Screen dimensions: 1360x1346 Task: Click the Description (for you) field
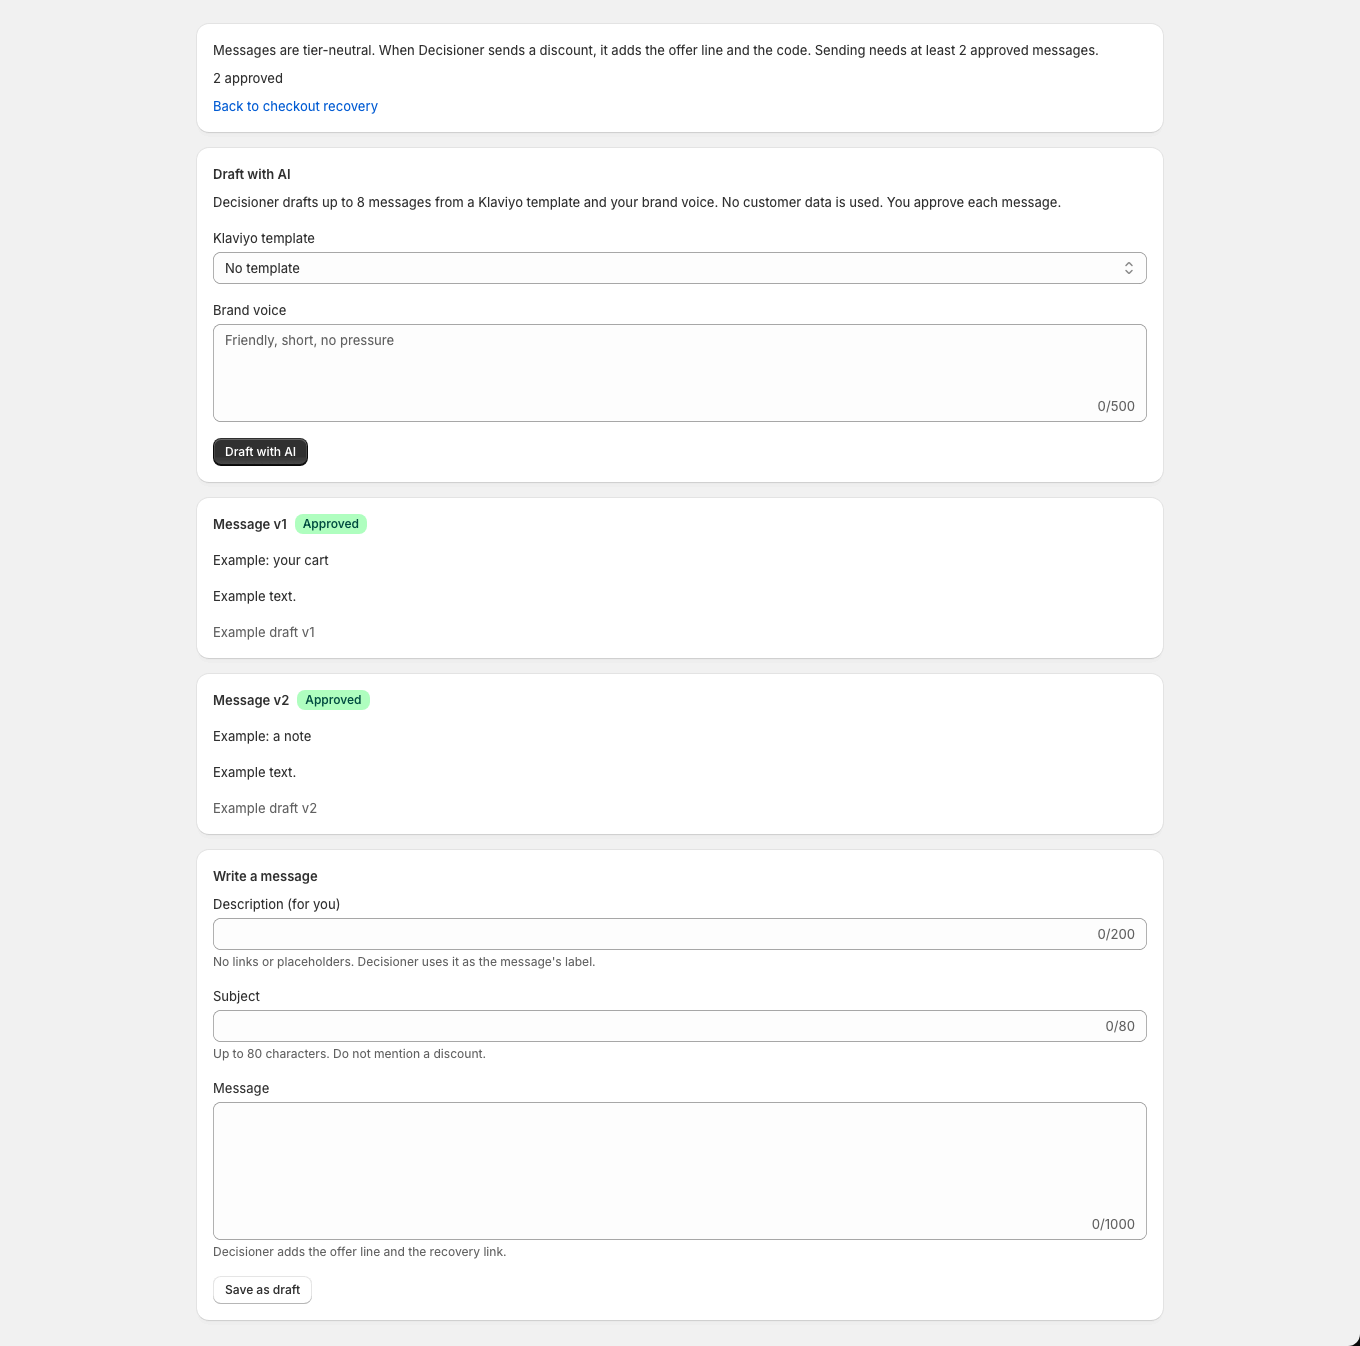pos(680,934)
